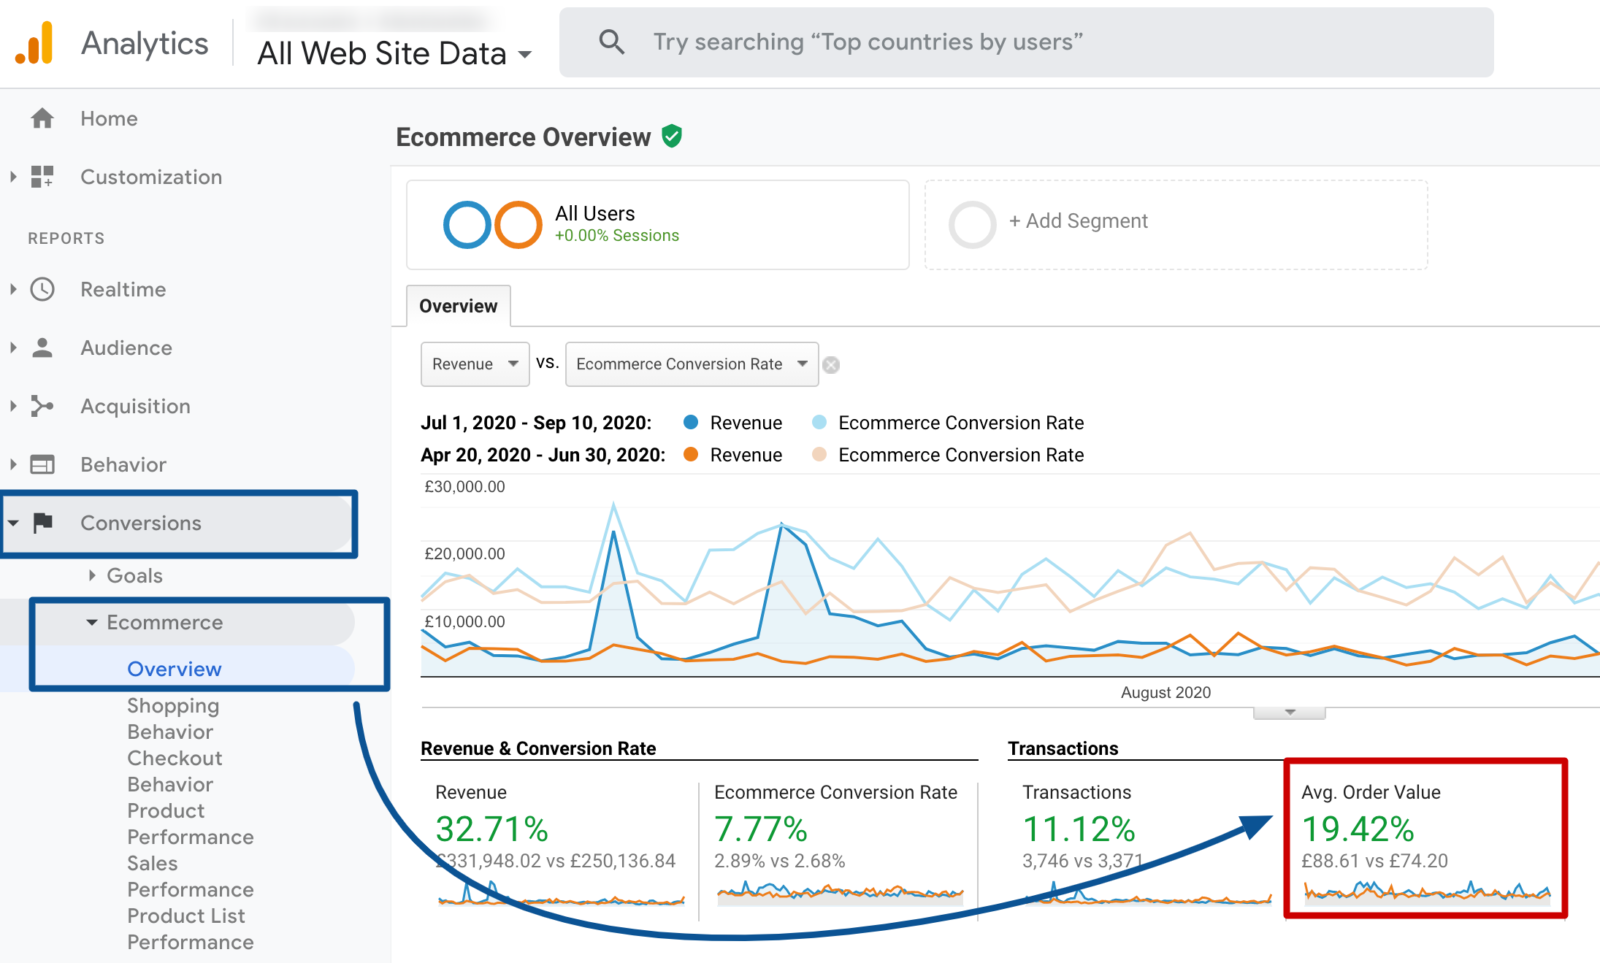Click the Goals menu item
This screenshot has width=1600, height=963.
(135, 575)
